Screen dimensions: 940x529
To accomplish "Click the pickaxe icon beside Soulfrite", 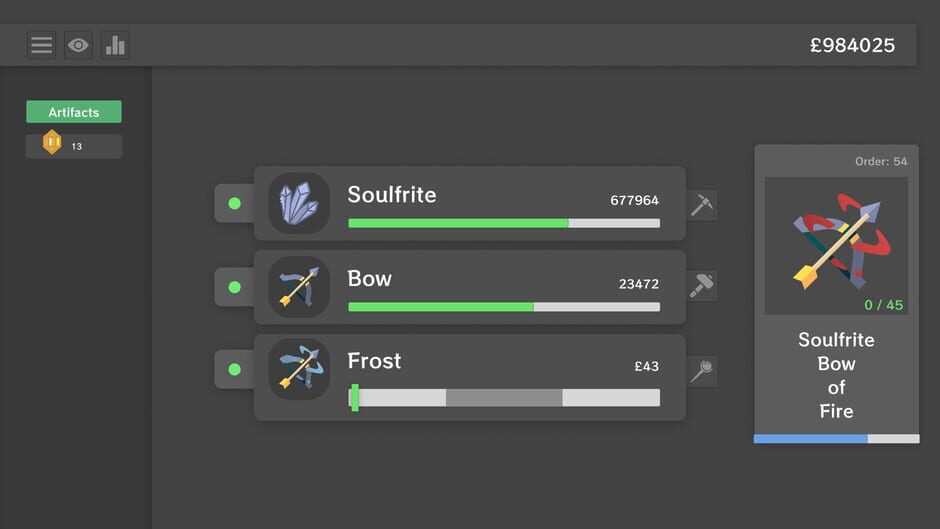I will tap(702, 205).
